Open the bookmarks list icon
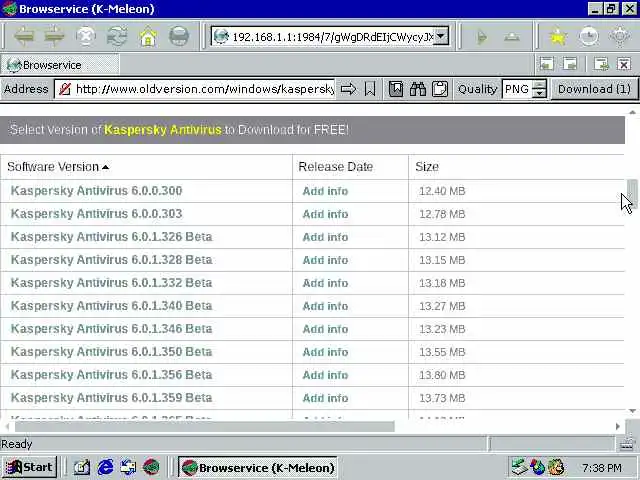This screenshot has width=640, height=480. (x=396, y=89)
